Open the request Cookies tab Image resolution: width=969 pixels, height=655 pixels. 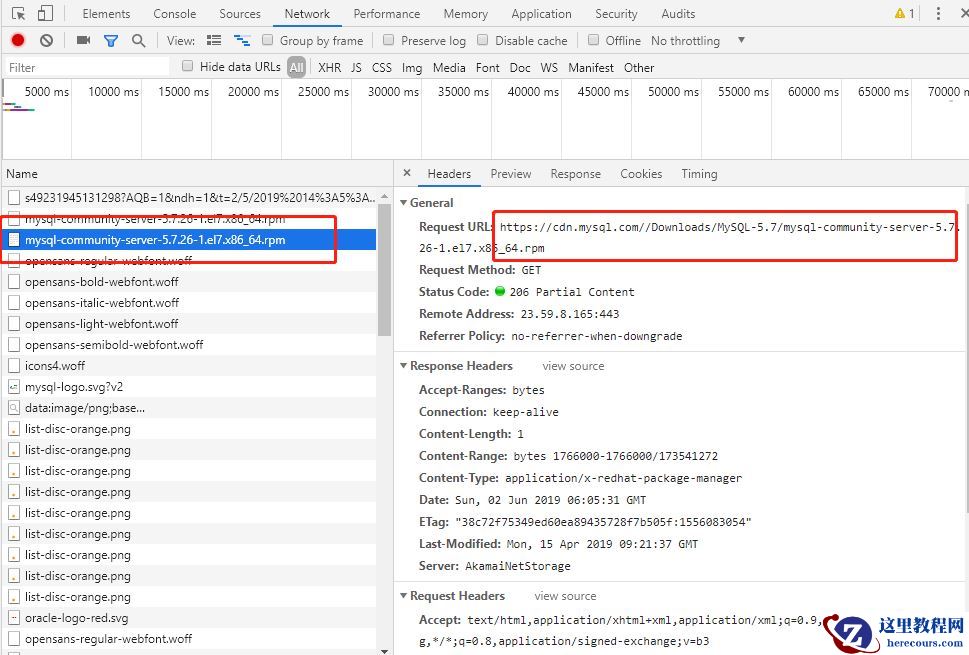pos(641,174)
